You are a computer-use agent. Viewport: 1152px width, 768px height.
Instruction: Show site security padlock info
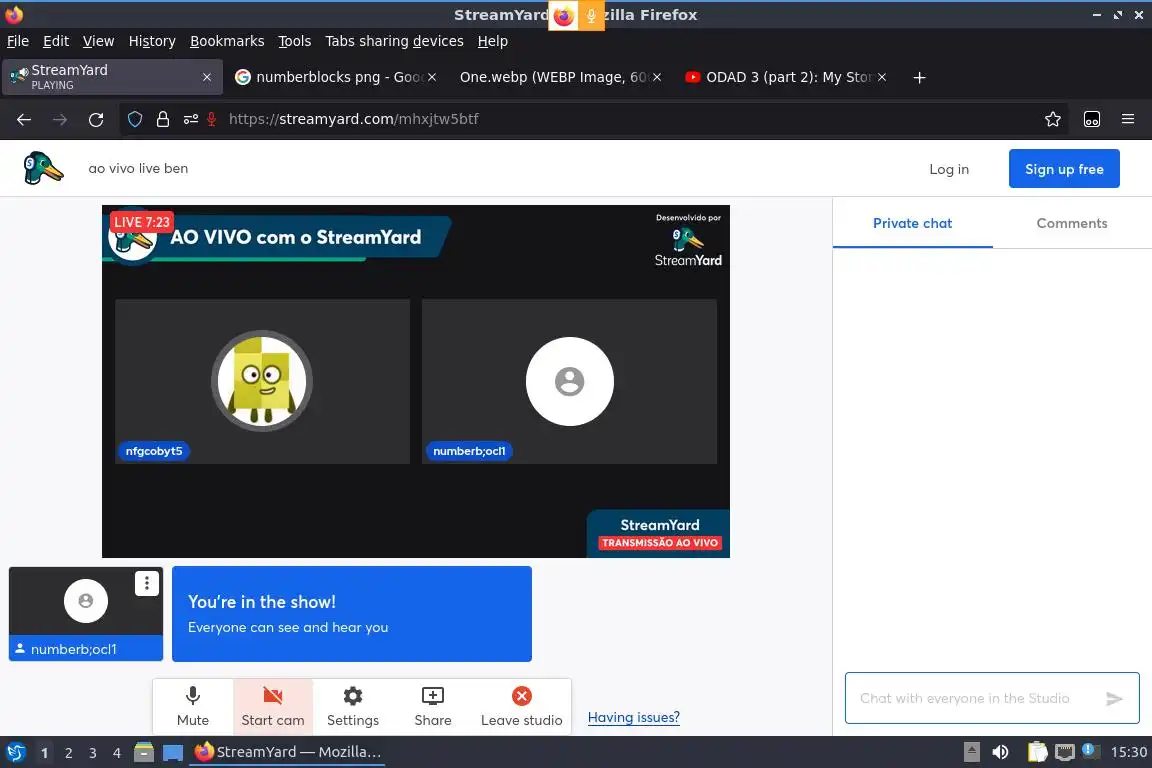163,119
